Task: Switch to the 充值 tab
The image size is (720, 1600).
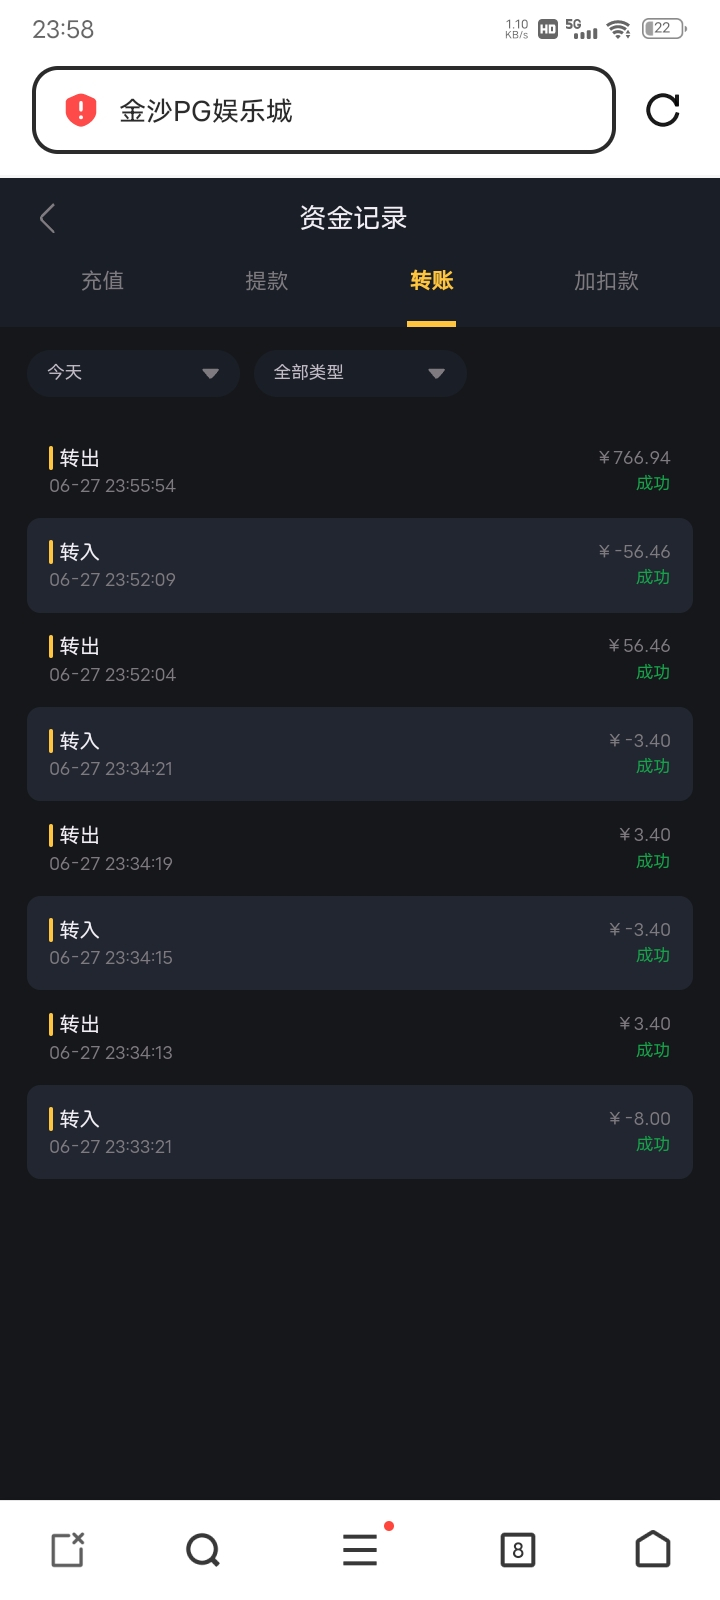Action: 102,281
